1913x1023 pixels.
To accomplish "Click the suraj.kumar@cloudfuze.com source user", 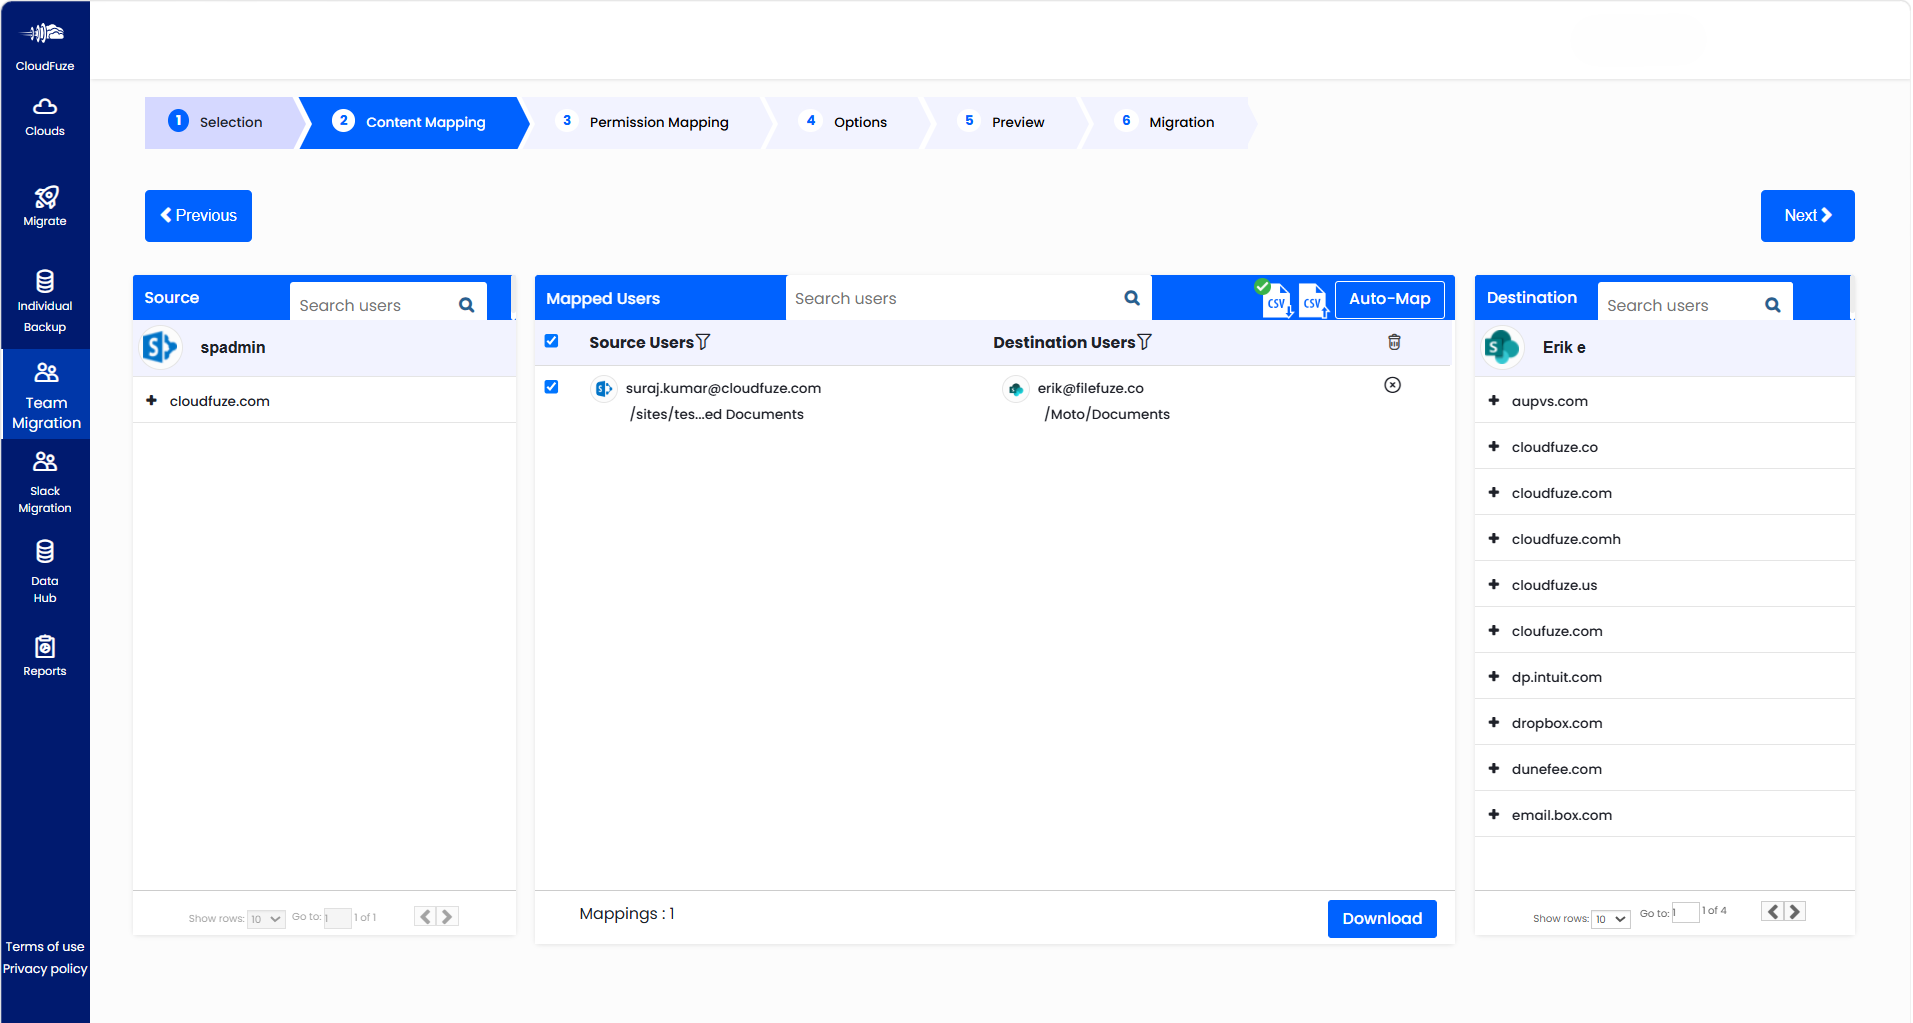I will (723, 388).
